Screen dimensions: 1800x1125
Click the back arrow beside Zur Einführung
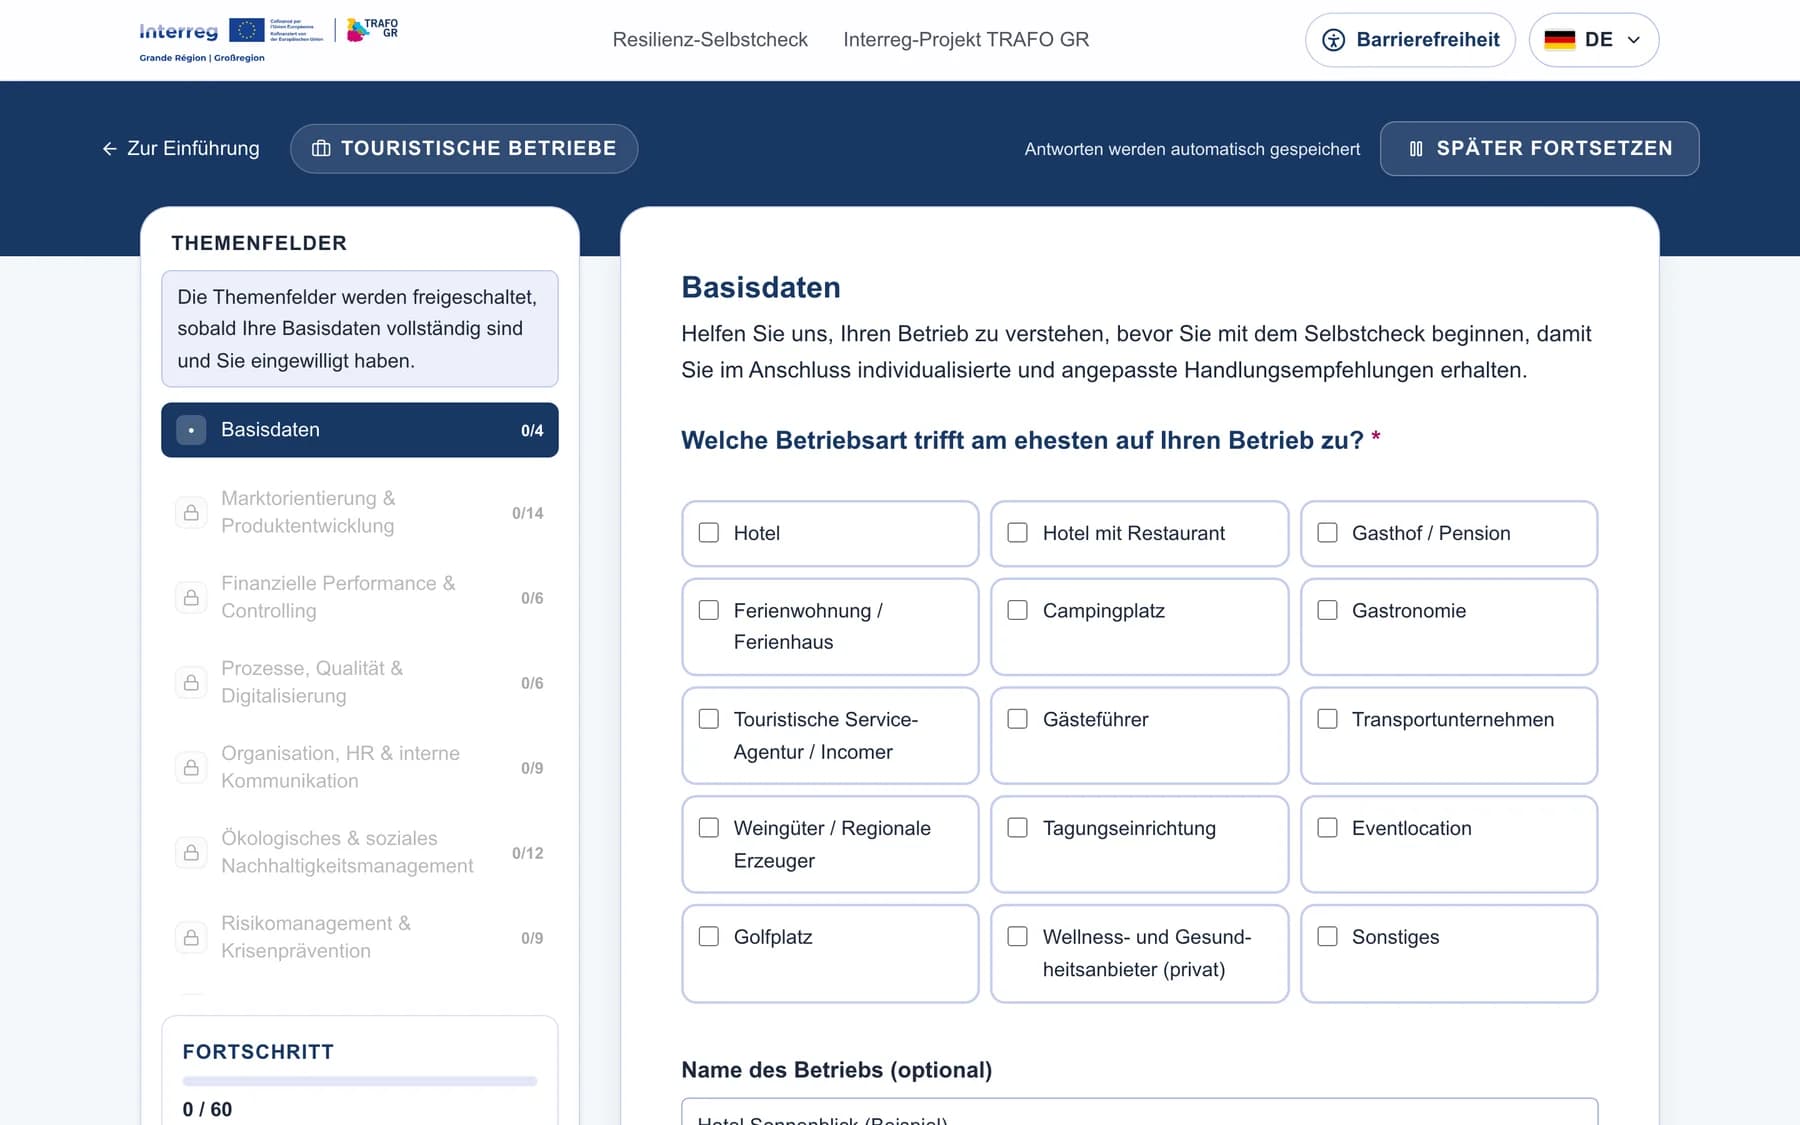click(x=109, y=149)
